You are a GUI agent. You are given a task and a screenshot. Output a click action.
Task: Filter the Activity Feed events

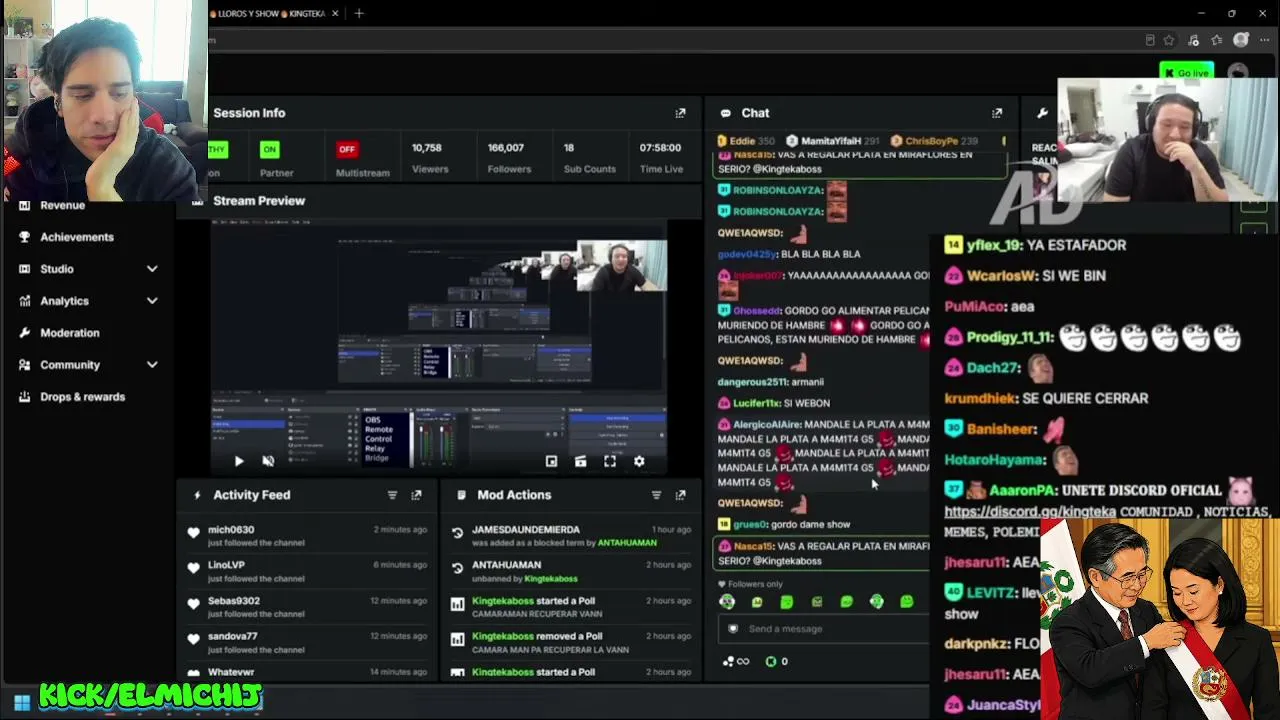click(392, 495)
